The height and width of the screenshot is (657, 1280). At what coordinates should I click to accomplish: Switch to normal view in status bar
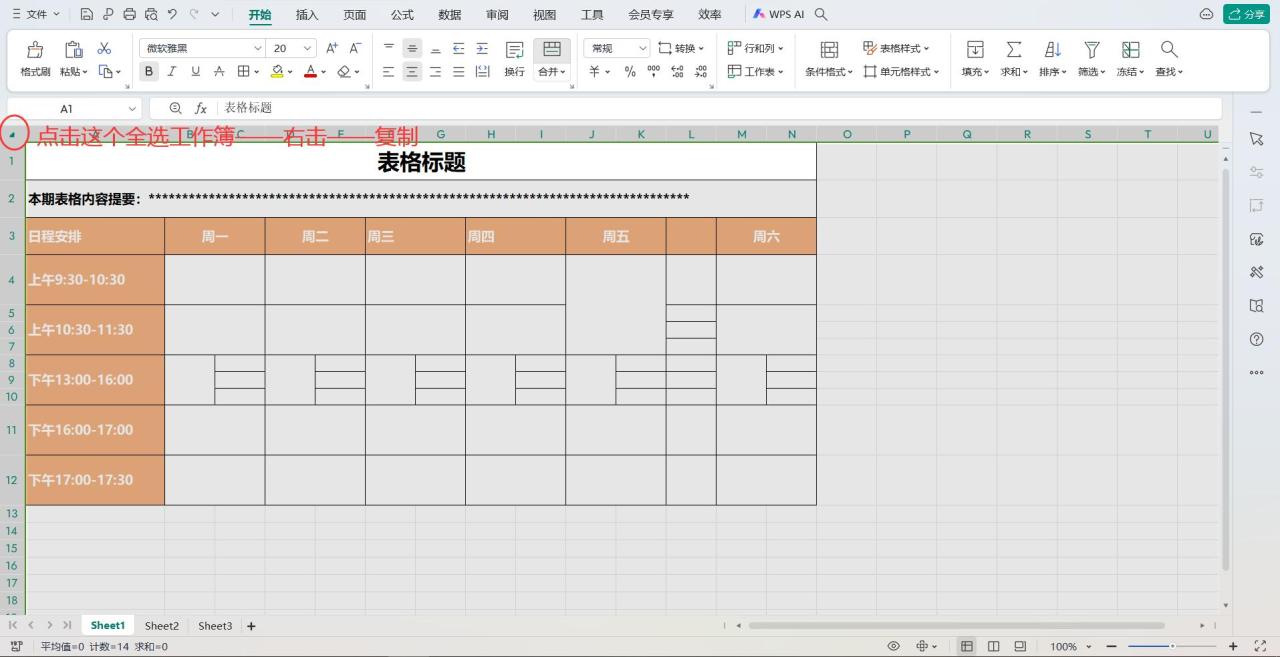(967, 646)
